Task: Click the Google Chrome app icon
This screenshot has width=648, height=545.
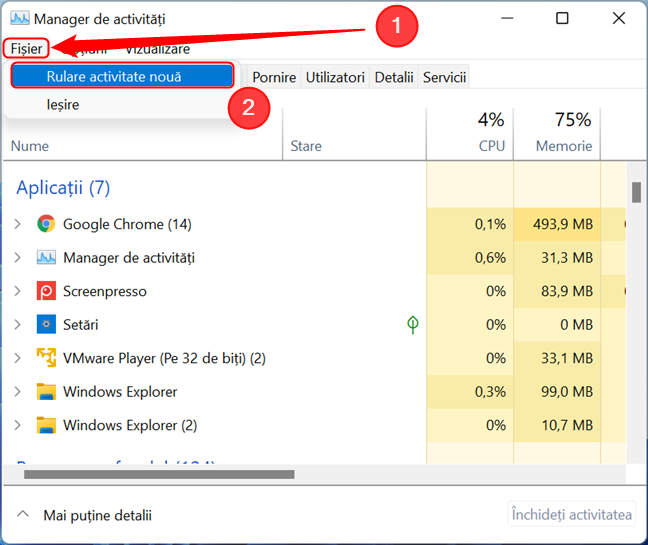Action: point(46,224)
